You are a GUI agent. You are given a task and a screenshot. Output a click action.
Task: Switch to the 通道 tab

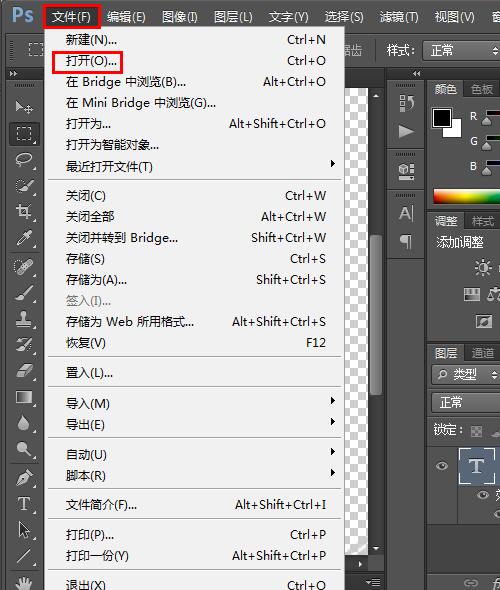[482, 353]
